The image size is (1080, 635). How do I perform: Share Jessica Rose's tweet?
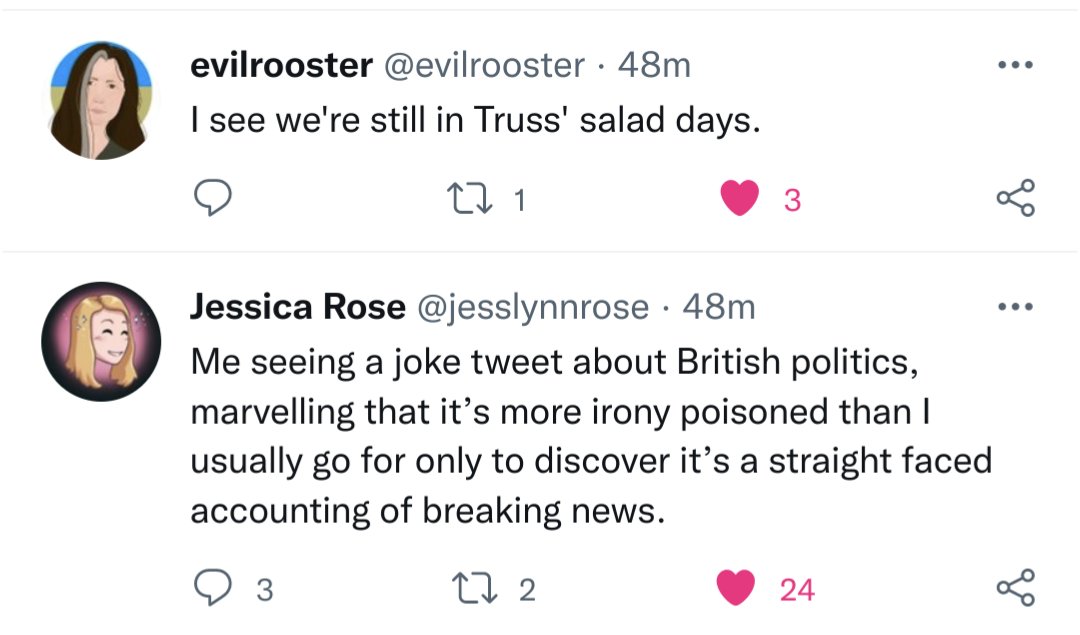coord(1015,589)
